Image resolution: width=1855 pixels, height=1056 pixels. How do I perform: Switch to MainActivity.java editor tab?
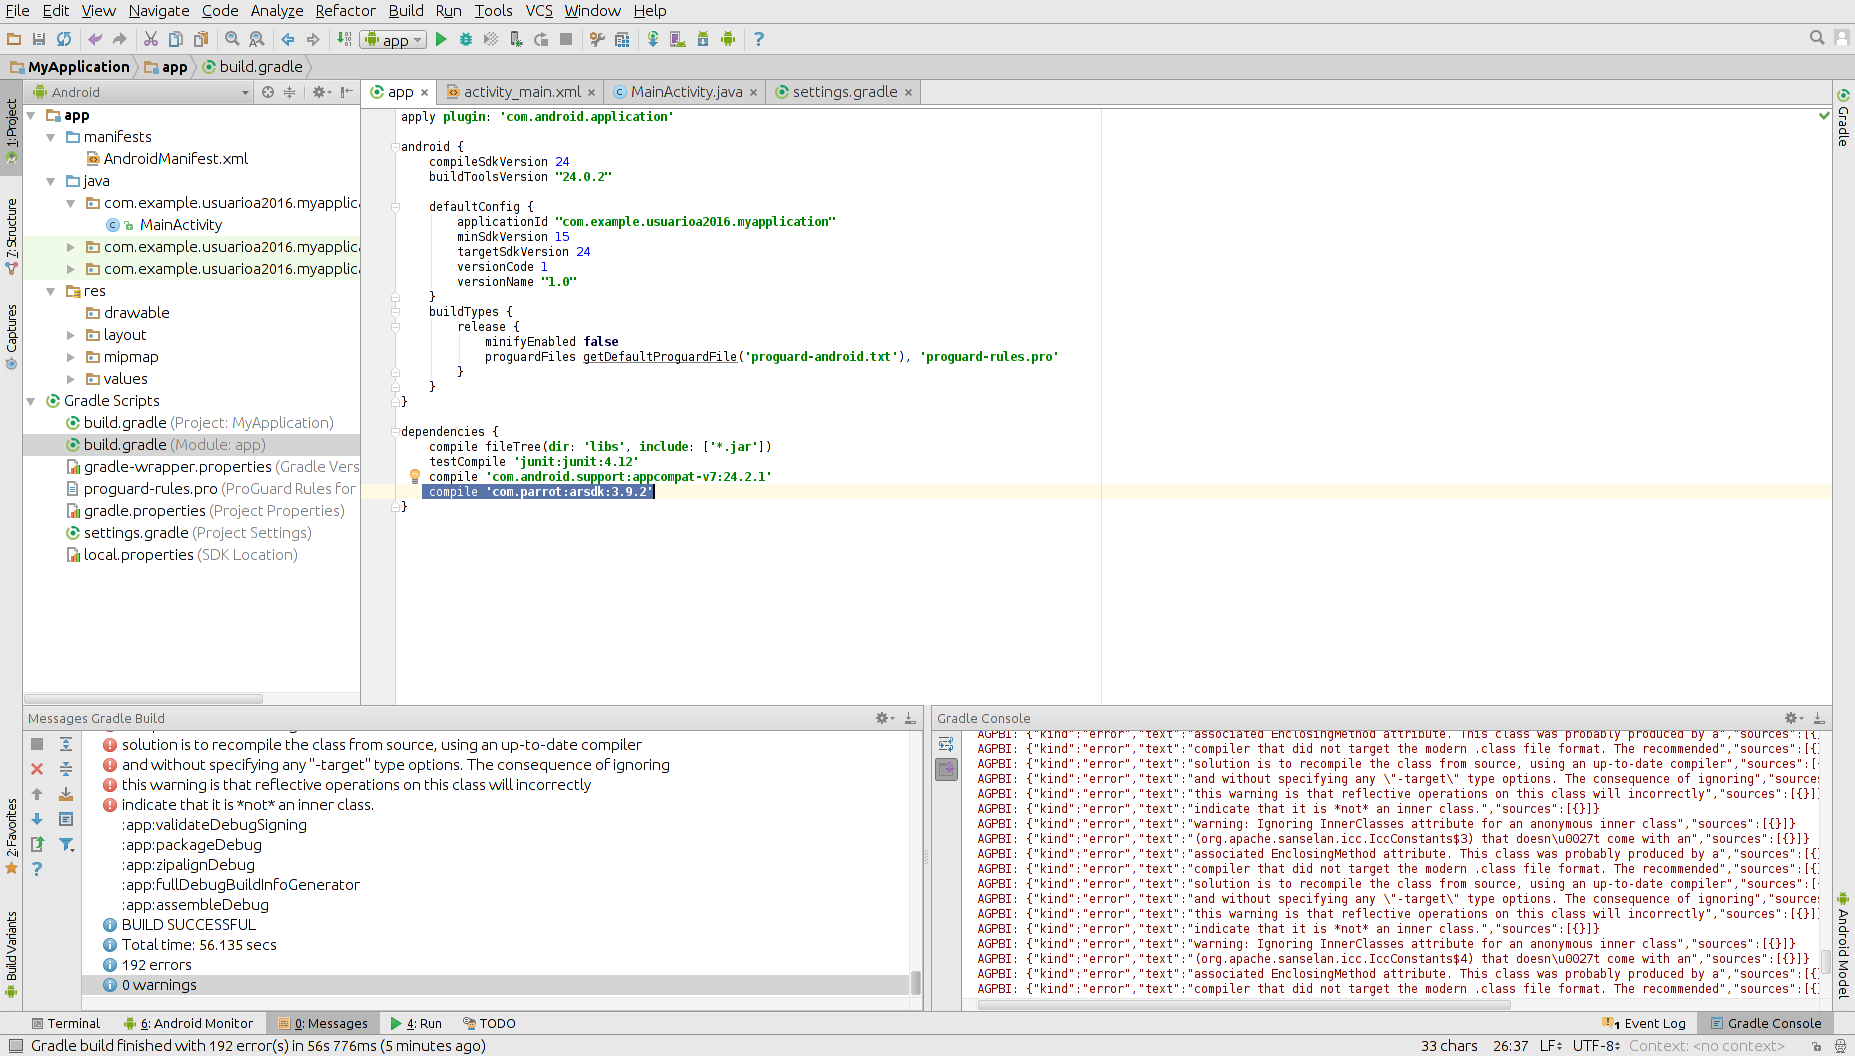686,92
